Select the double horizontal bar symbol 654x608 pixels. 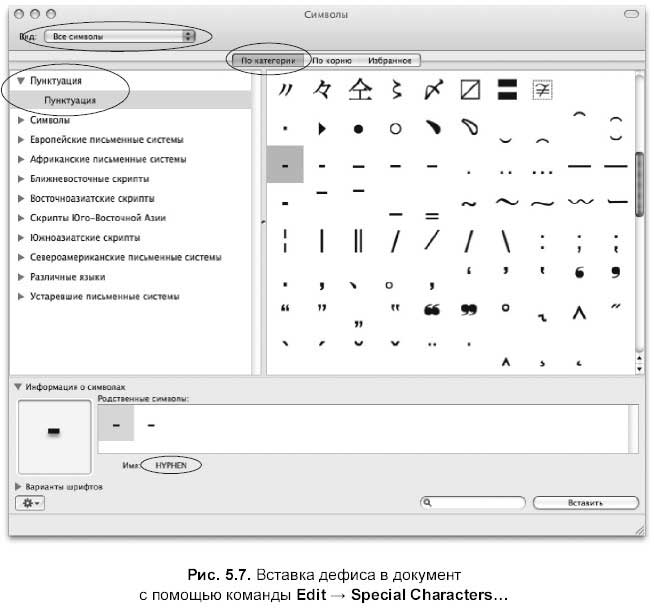507,90
